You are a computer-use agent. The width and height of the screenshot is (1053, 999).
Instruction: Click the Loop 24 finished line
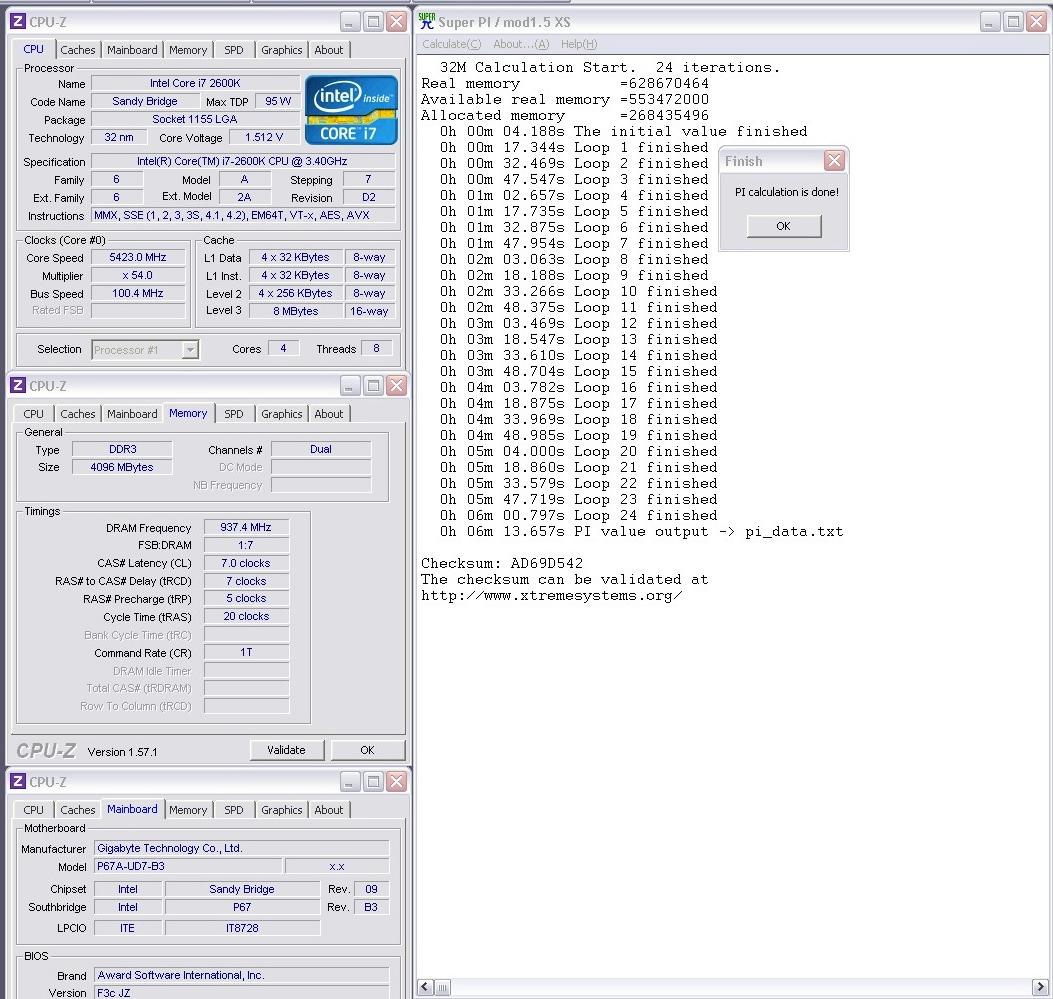click(x=578, y=516)
